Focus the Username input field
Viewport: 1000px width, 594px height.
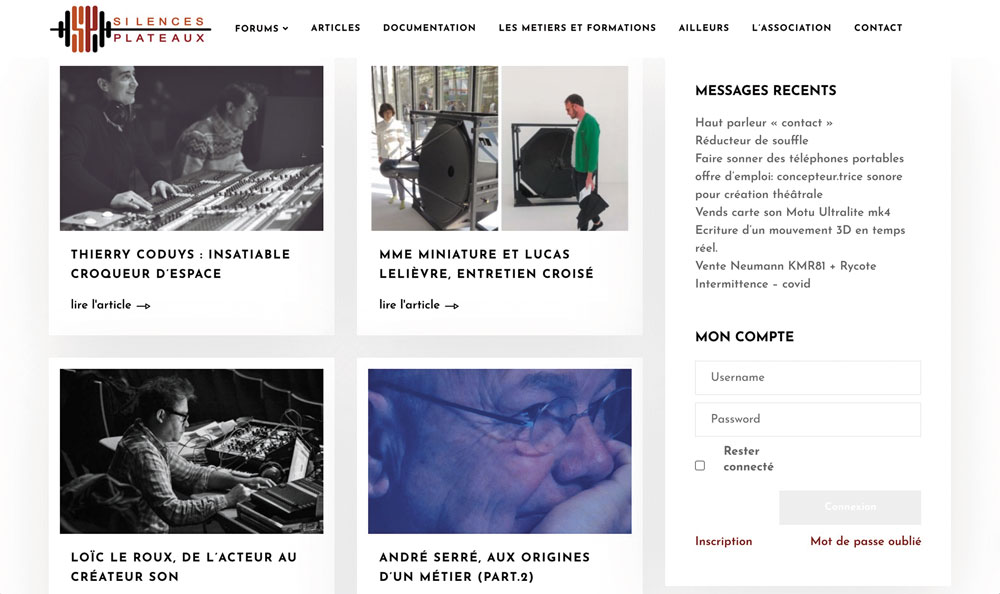(808, 378)
